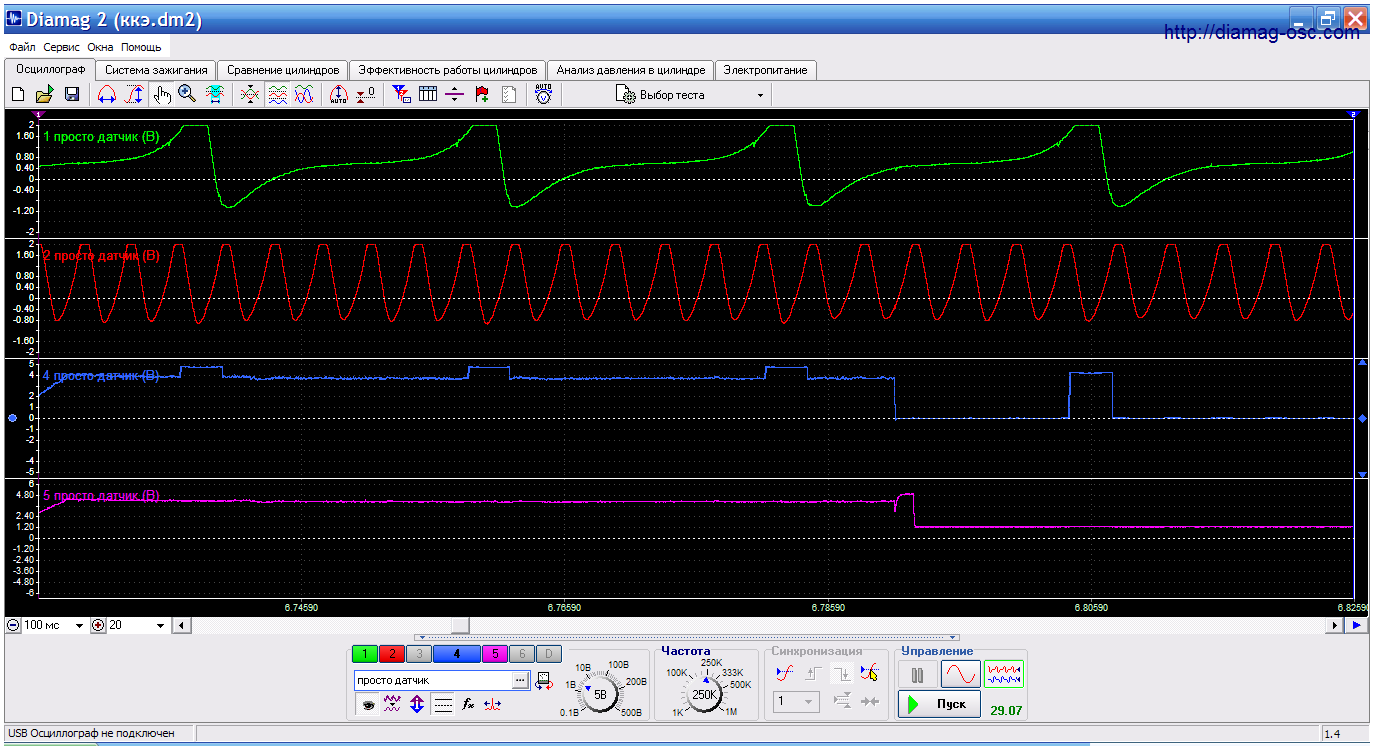Switch to Электропитание tab

767,70
